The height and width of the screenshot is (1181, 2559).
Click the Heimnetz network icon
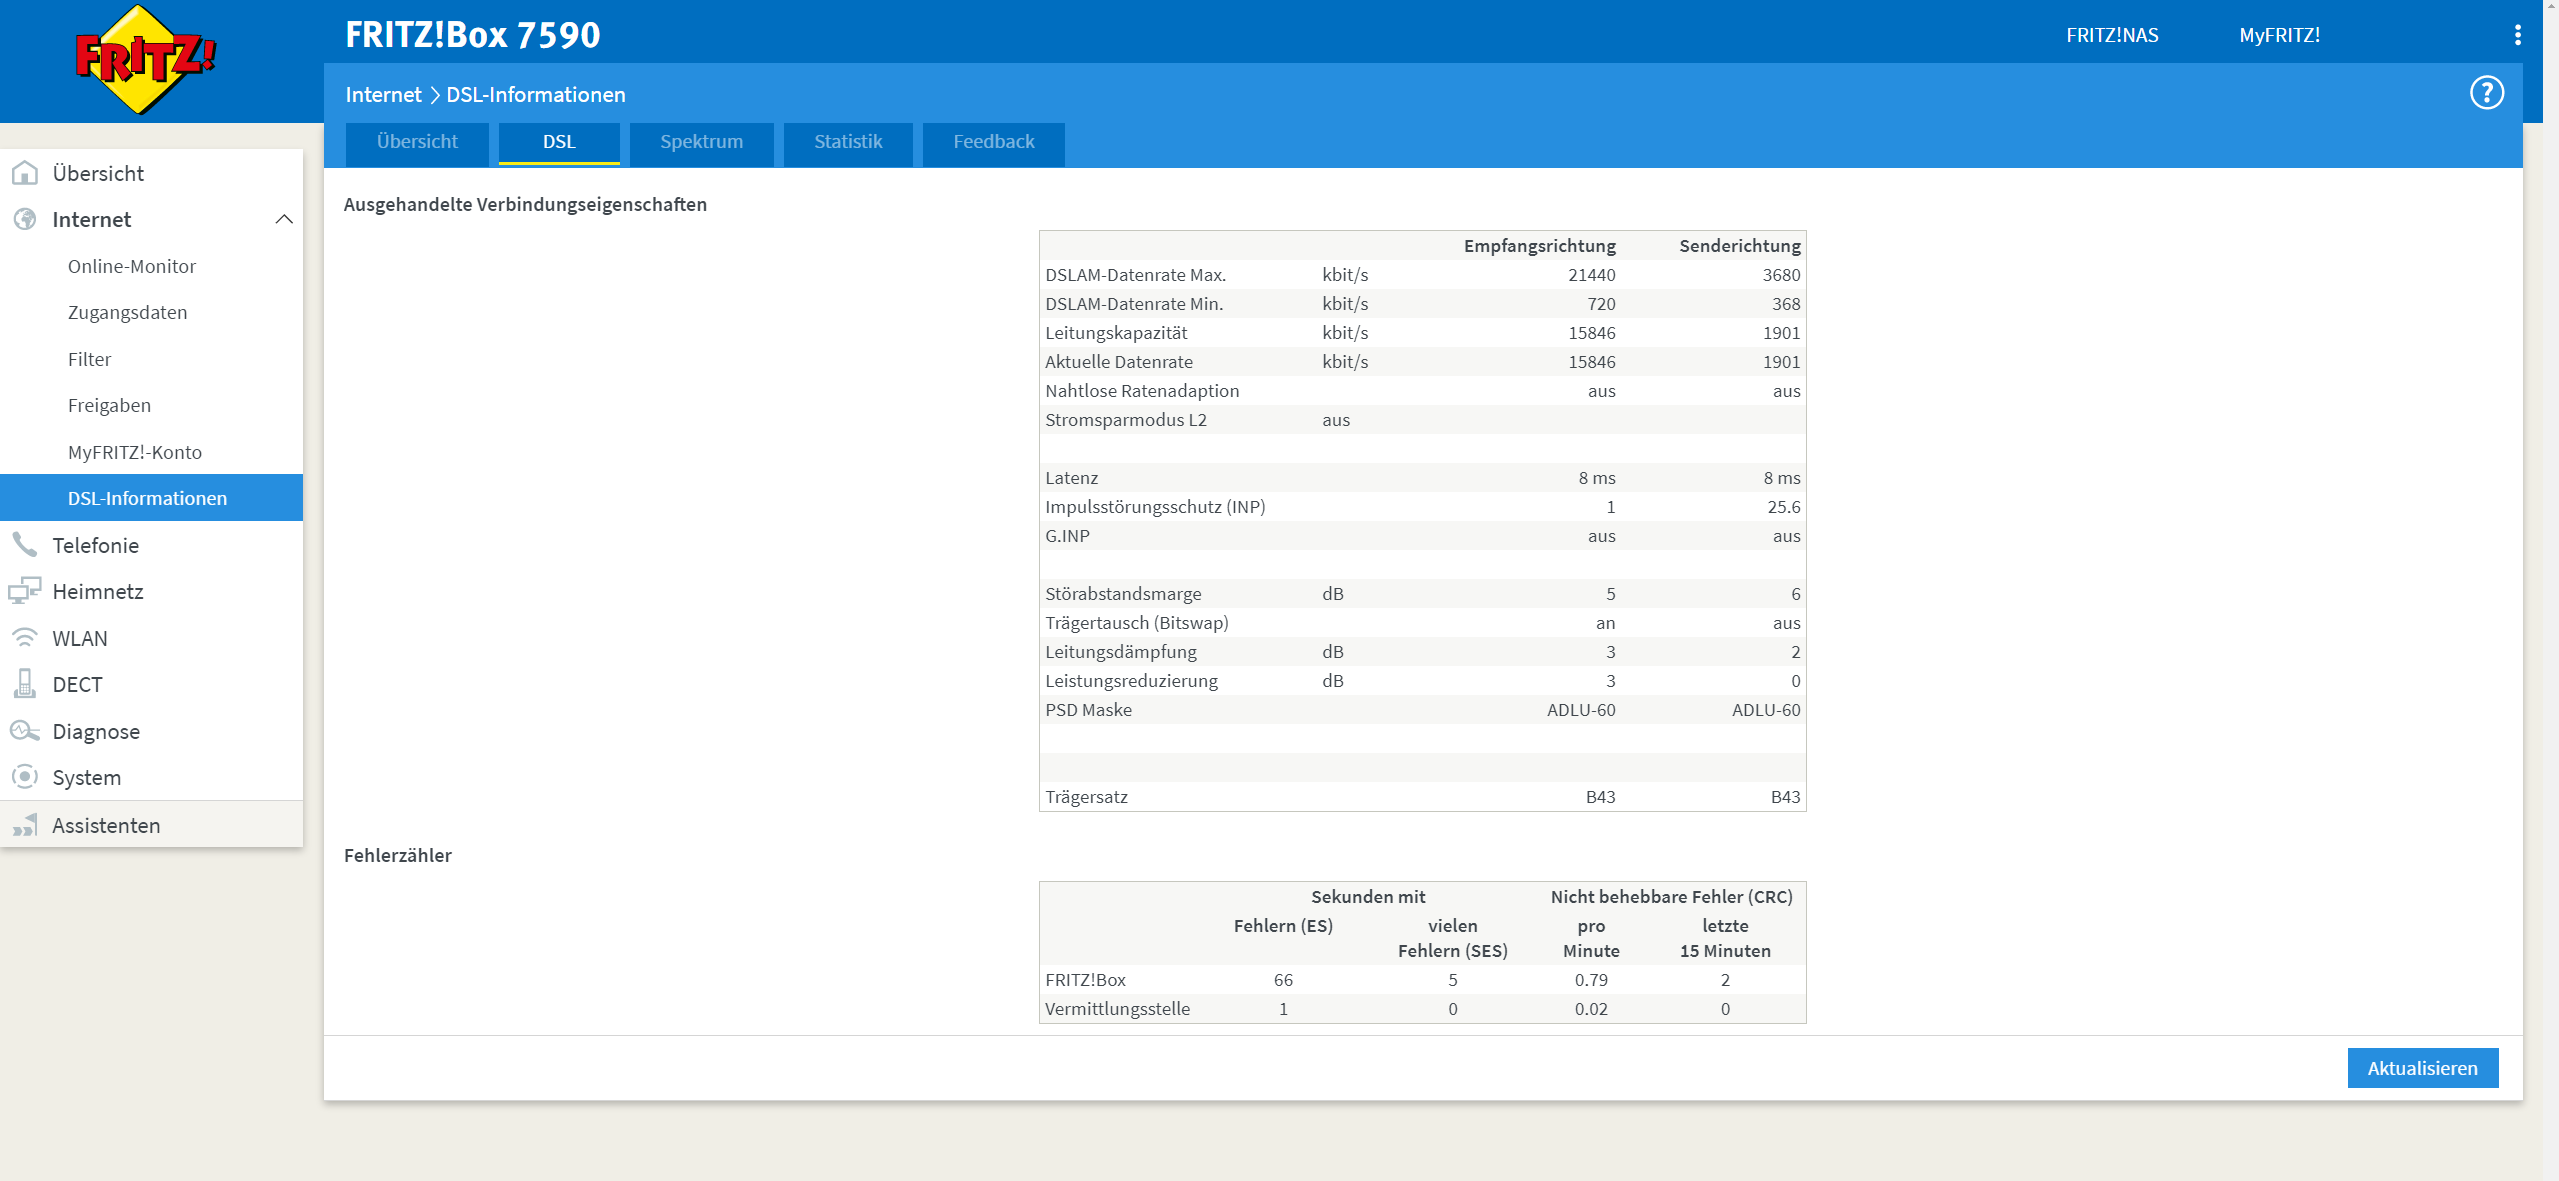(x=25, y=591)
